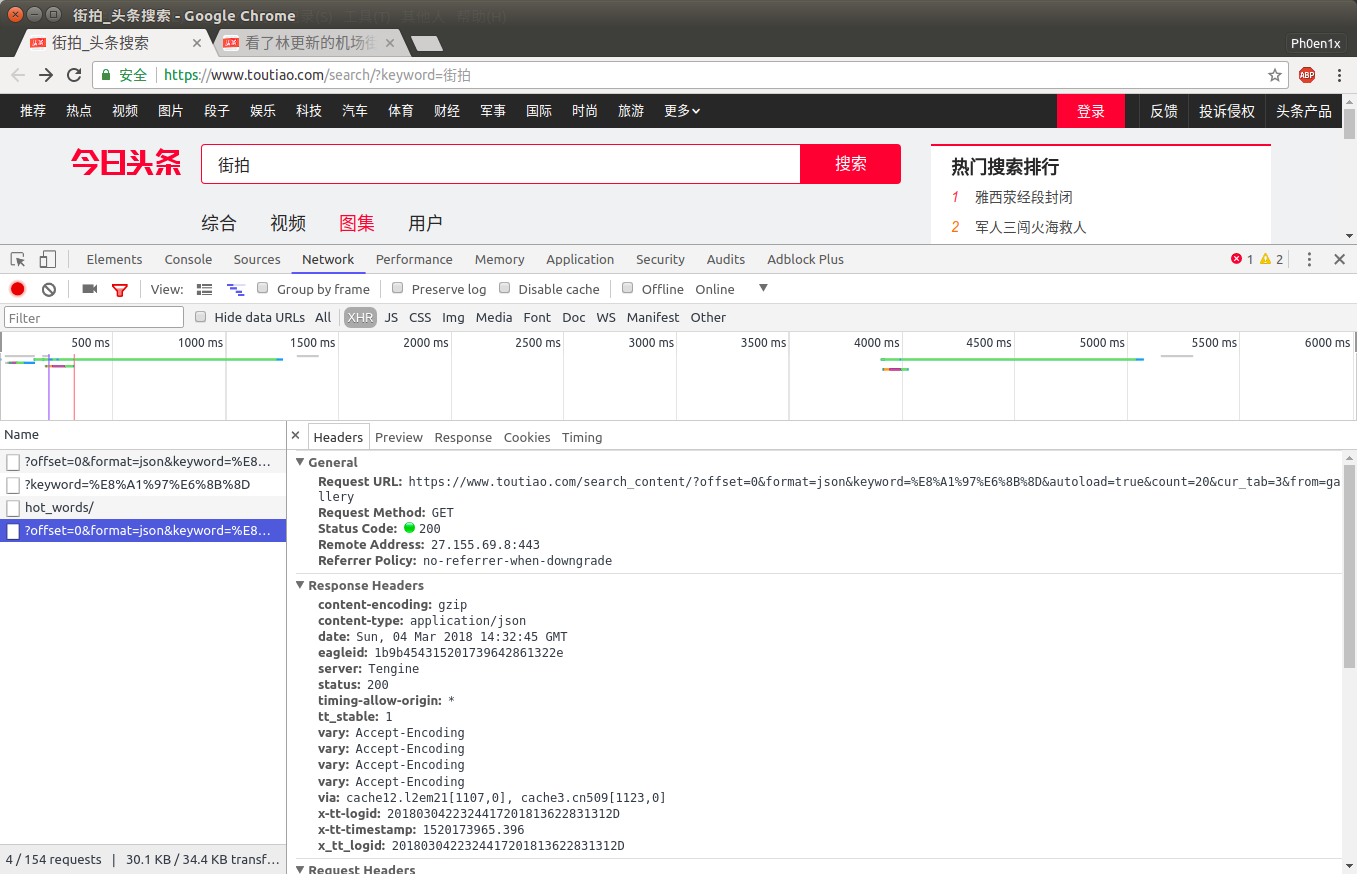Collapse the General section
Screen dimensions: 1357x874
tap(301, 462)
